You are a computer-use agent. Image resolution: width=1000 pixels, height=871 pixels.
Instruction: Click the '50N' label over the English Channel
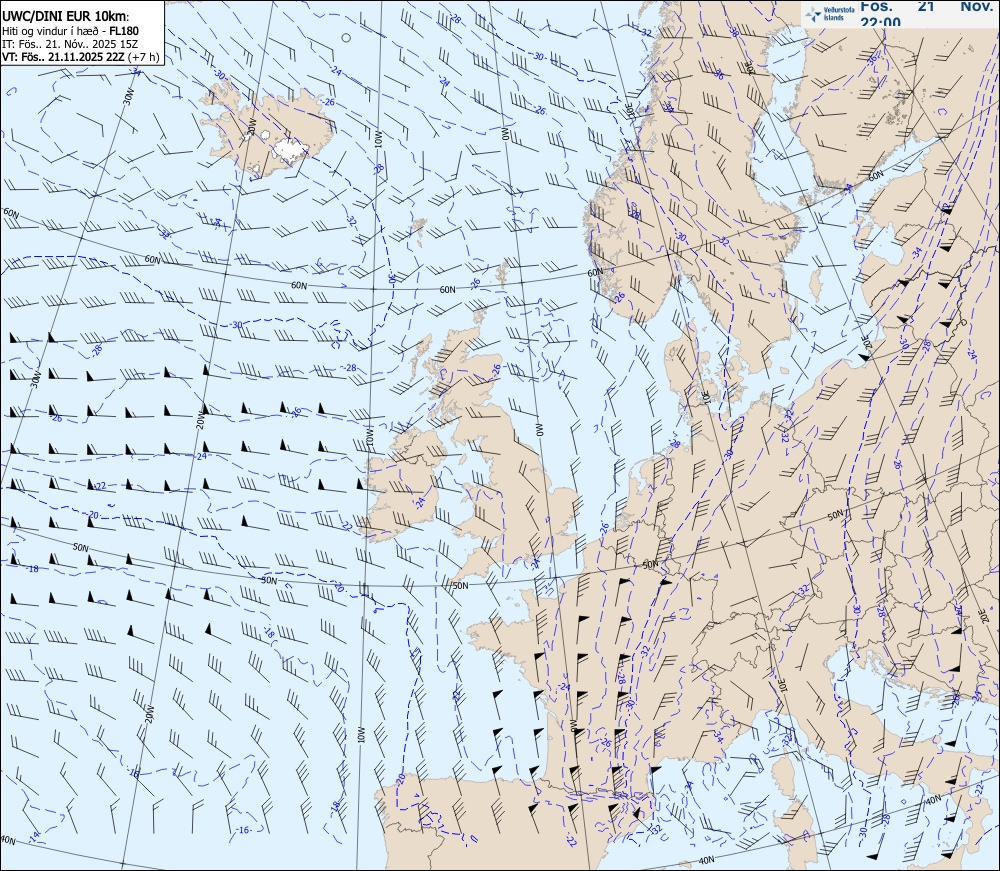click(460, 585)
